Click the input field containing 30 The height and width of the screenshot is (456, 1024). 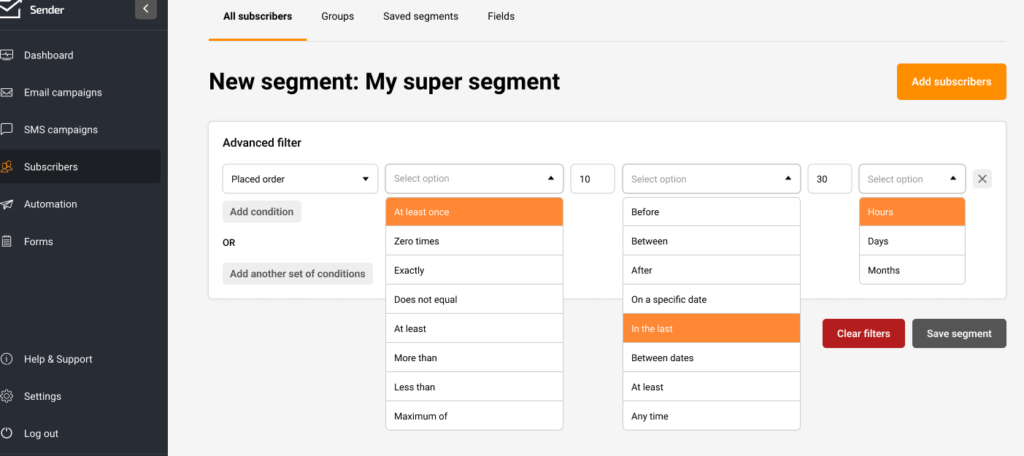(x=829, y=179)
